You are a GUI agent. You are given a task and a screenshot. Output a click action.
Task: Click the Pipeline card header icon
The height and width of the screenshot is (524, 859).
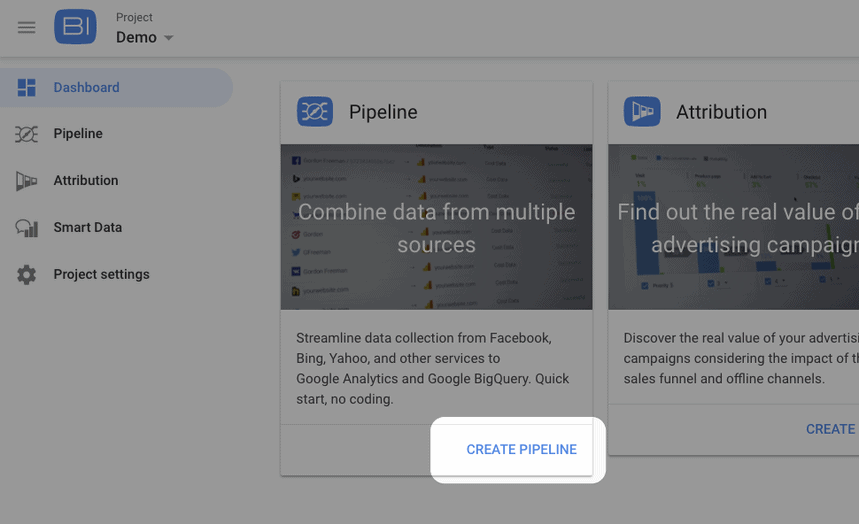point(315,112)
